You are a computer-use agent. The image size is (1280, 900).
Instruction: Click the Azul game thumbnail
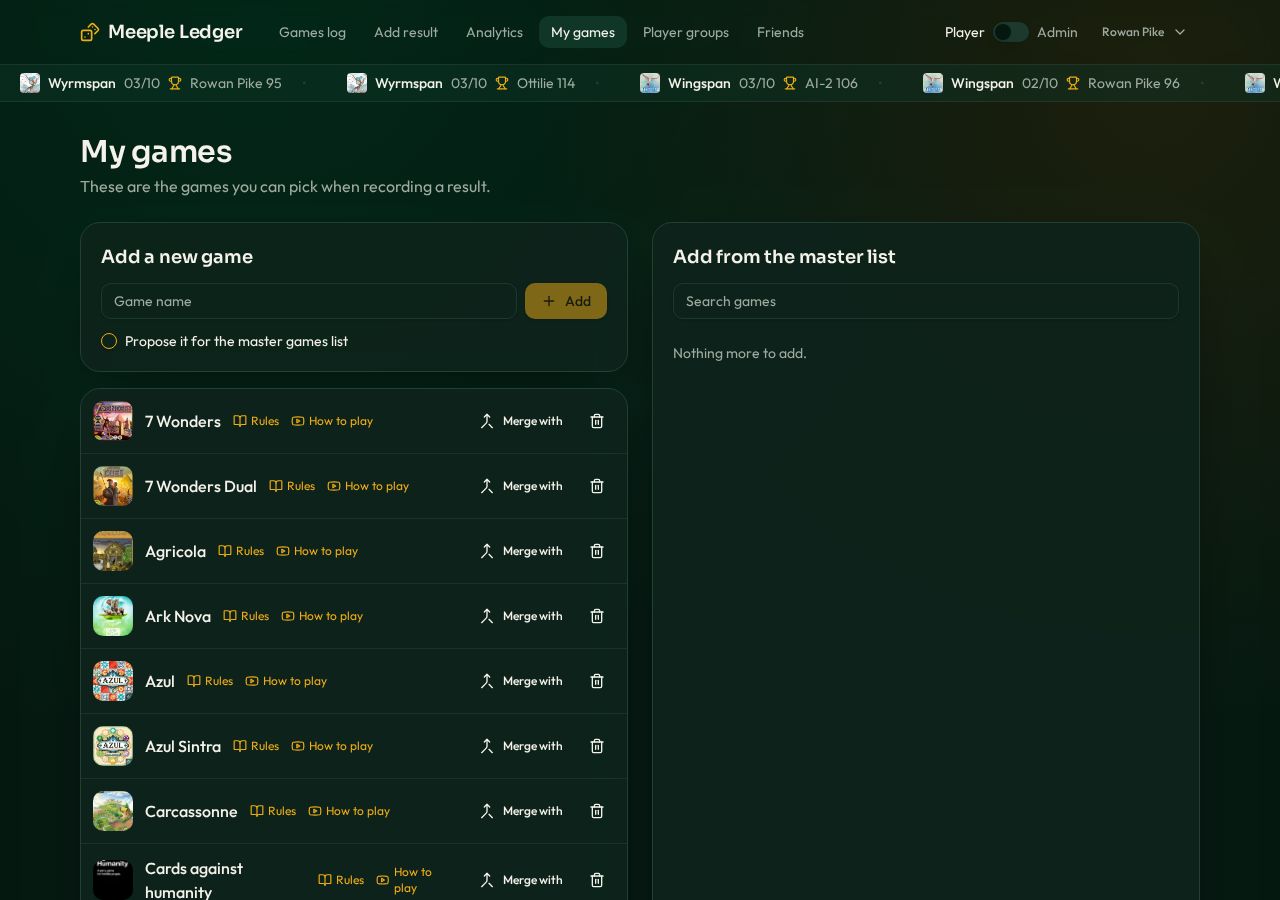pos(113,681)
